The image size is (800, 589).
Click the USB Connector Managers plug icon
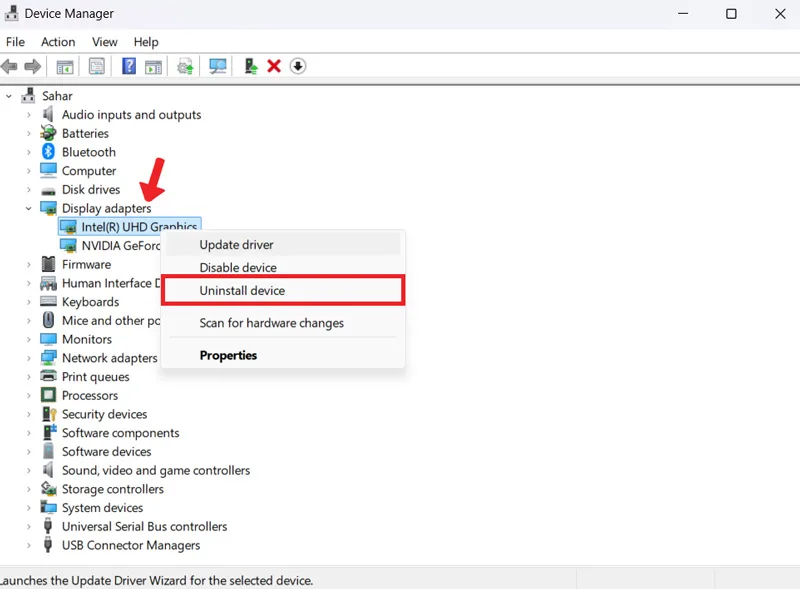(48, 544)
